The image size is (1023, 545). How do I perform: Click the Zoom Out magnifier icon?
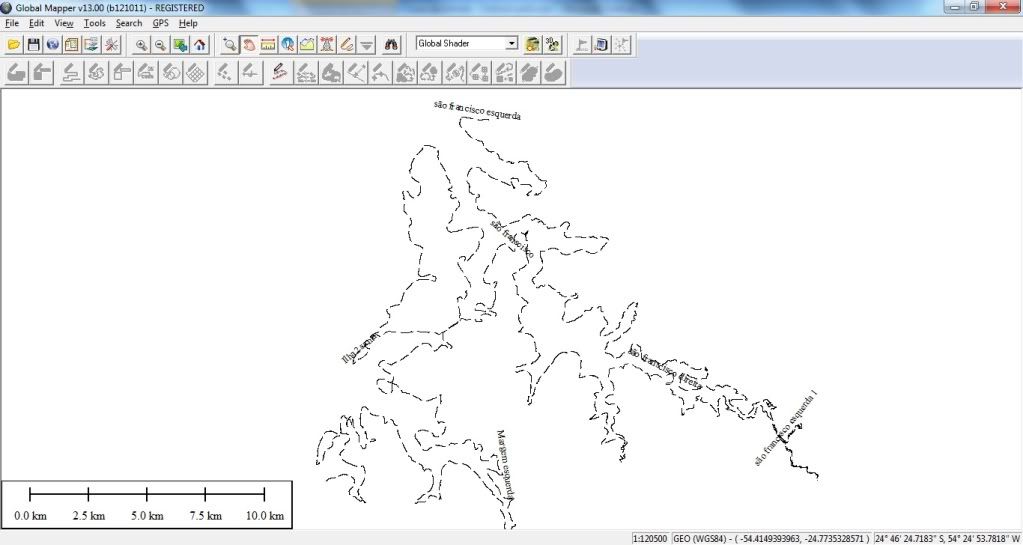[160, 44]
